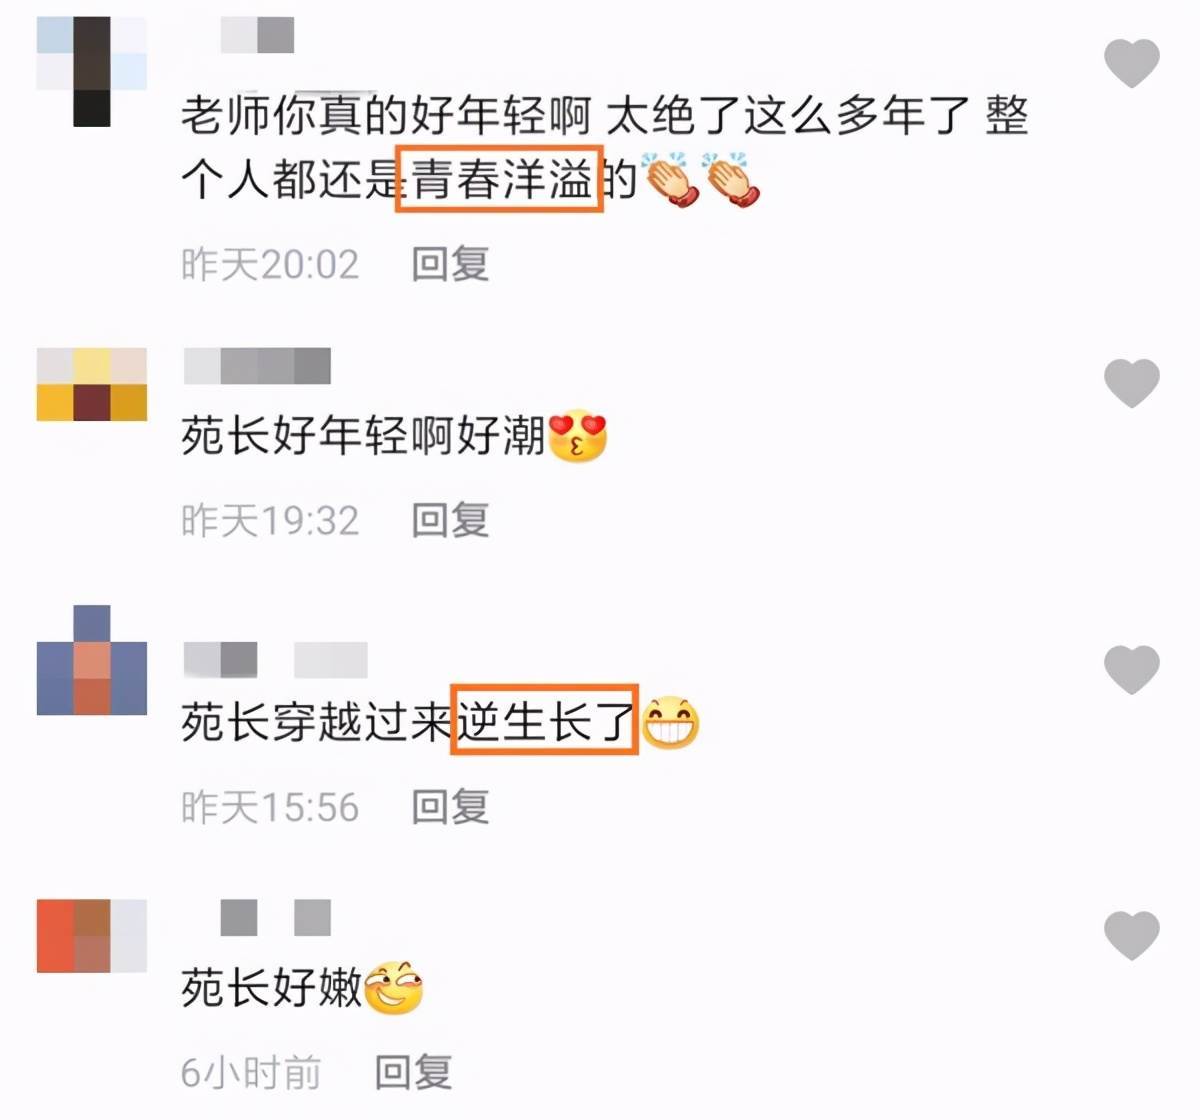Tap heart next to 苑长好嫩 comment

tap(1131, 936)
